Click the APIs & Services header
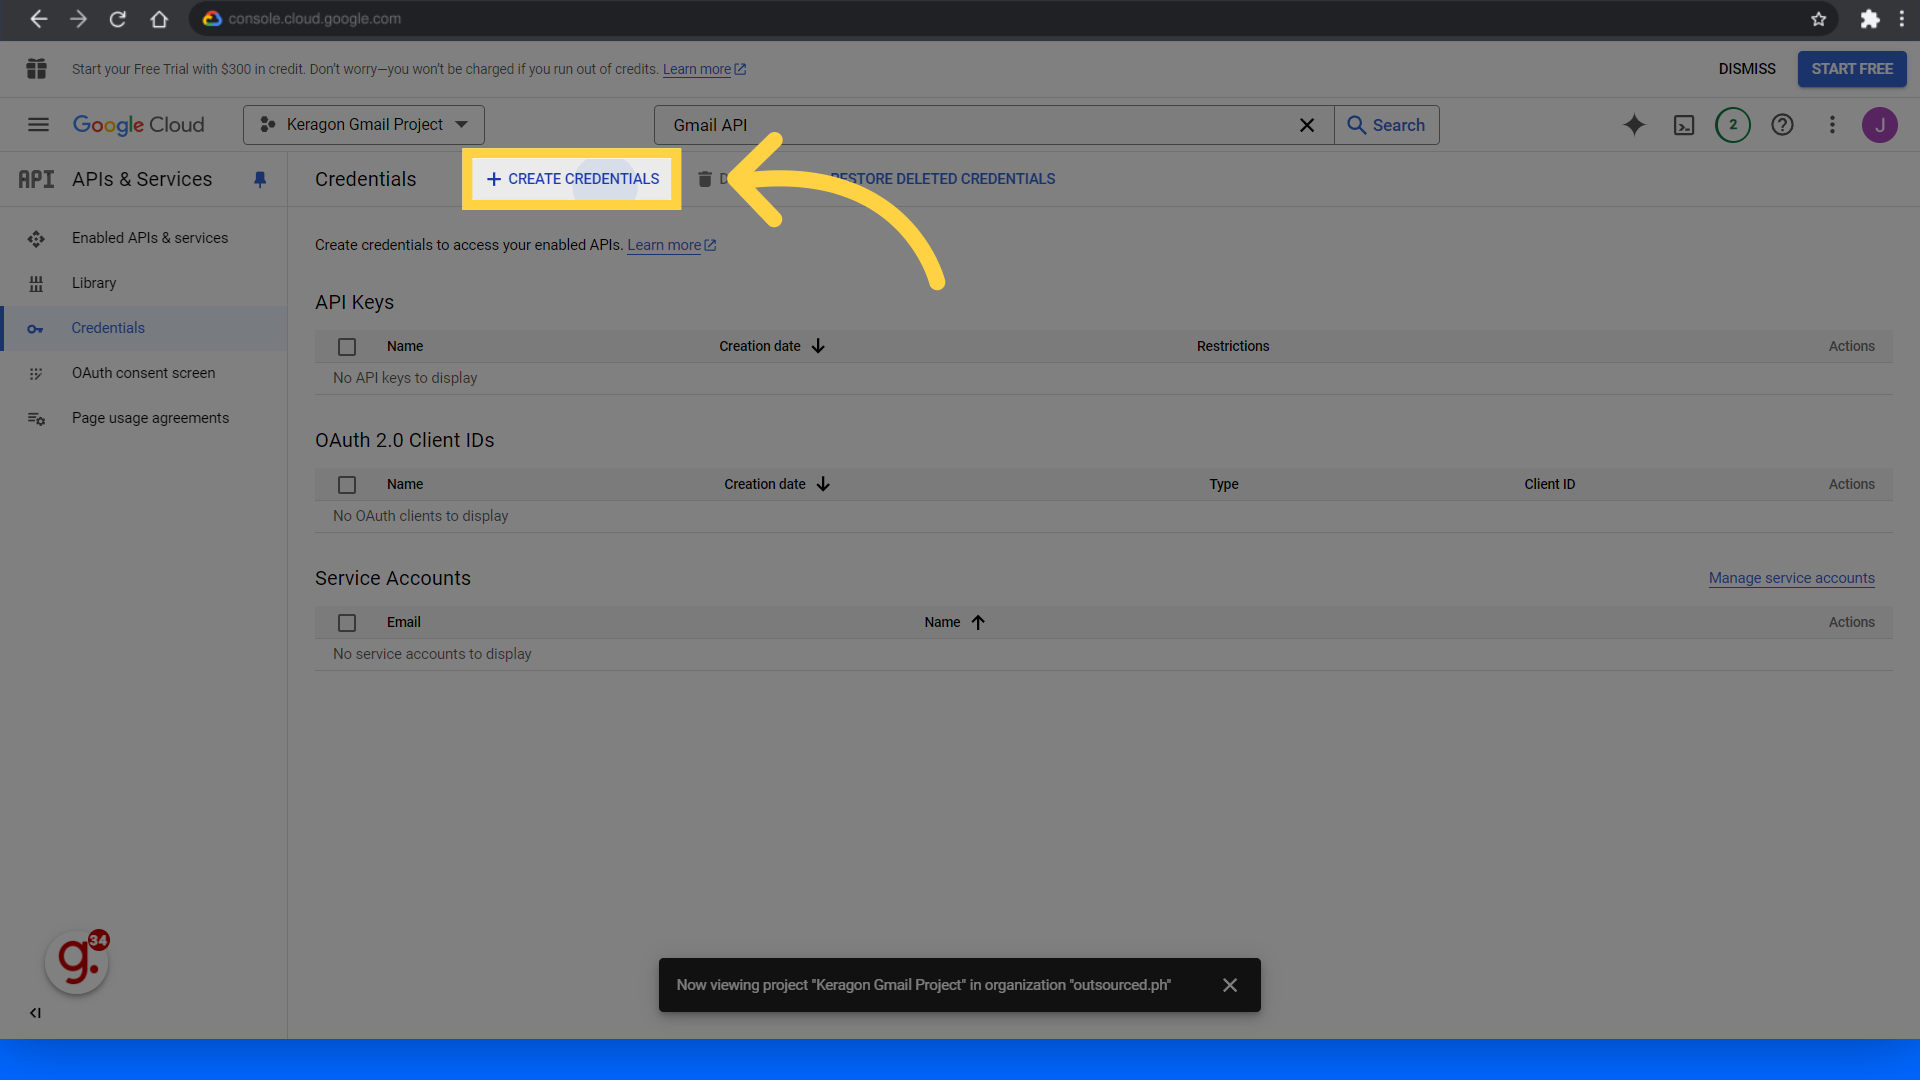Viewport: 1920px width, 1080px height. pos(142,179)
